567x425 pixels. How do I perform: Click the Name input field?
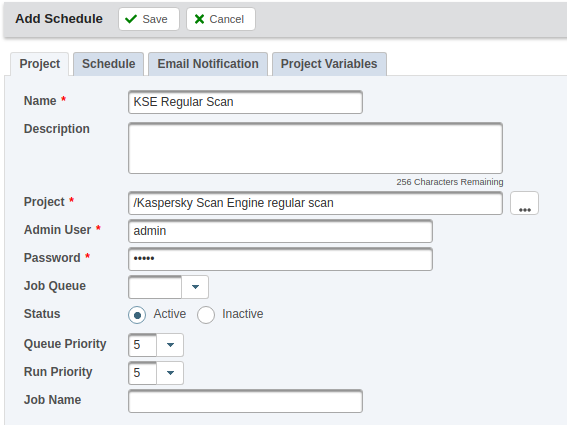[x=245, y=102]
